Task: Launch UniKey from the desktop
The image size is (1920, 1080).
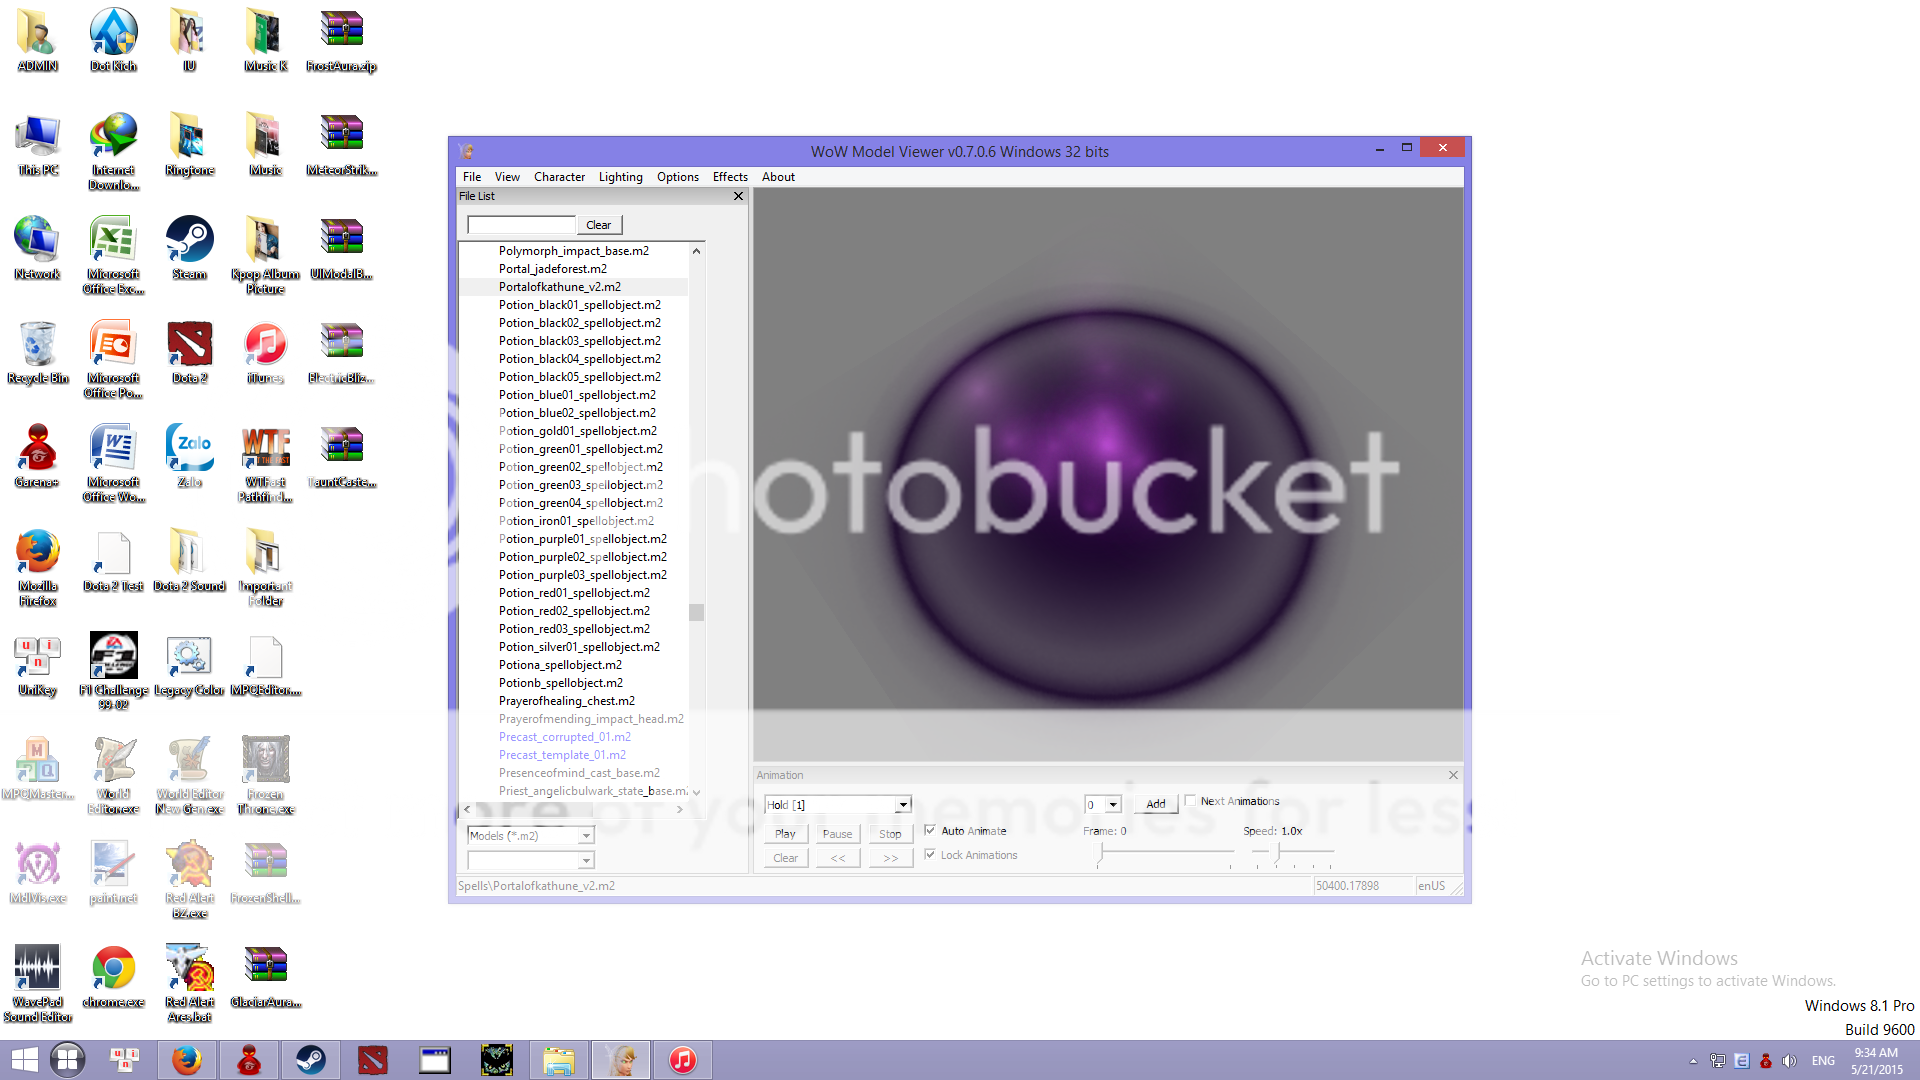Action: tap(37, 665)
